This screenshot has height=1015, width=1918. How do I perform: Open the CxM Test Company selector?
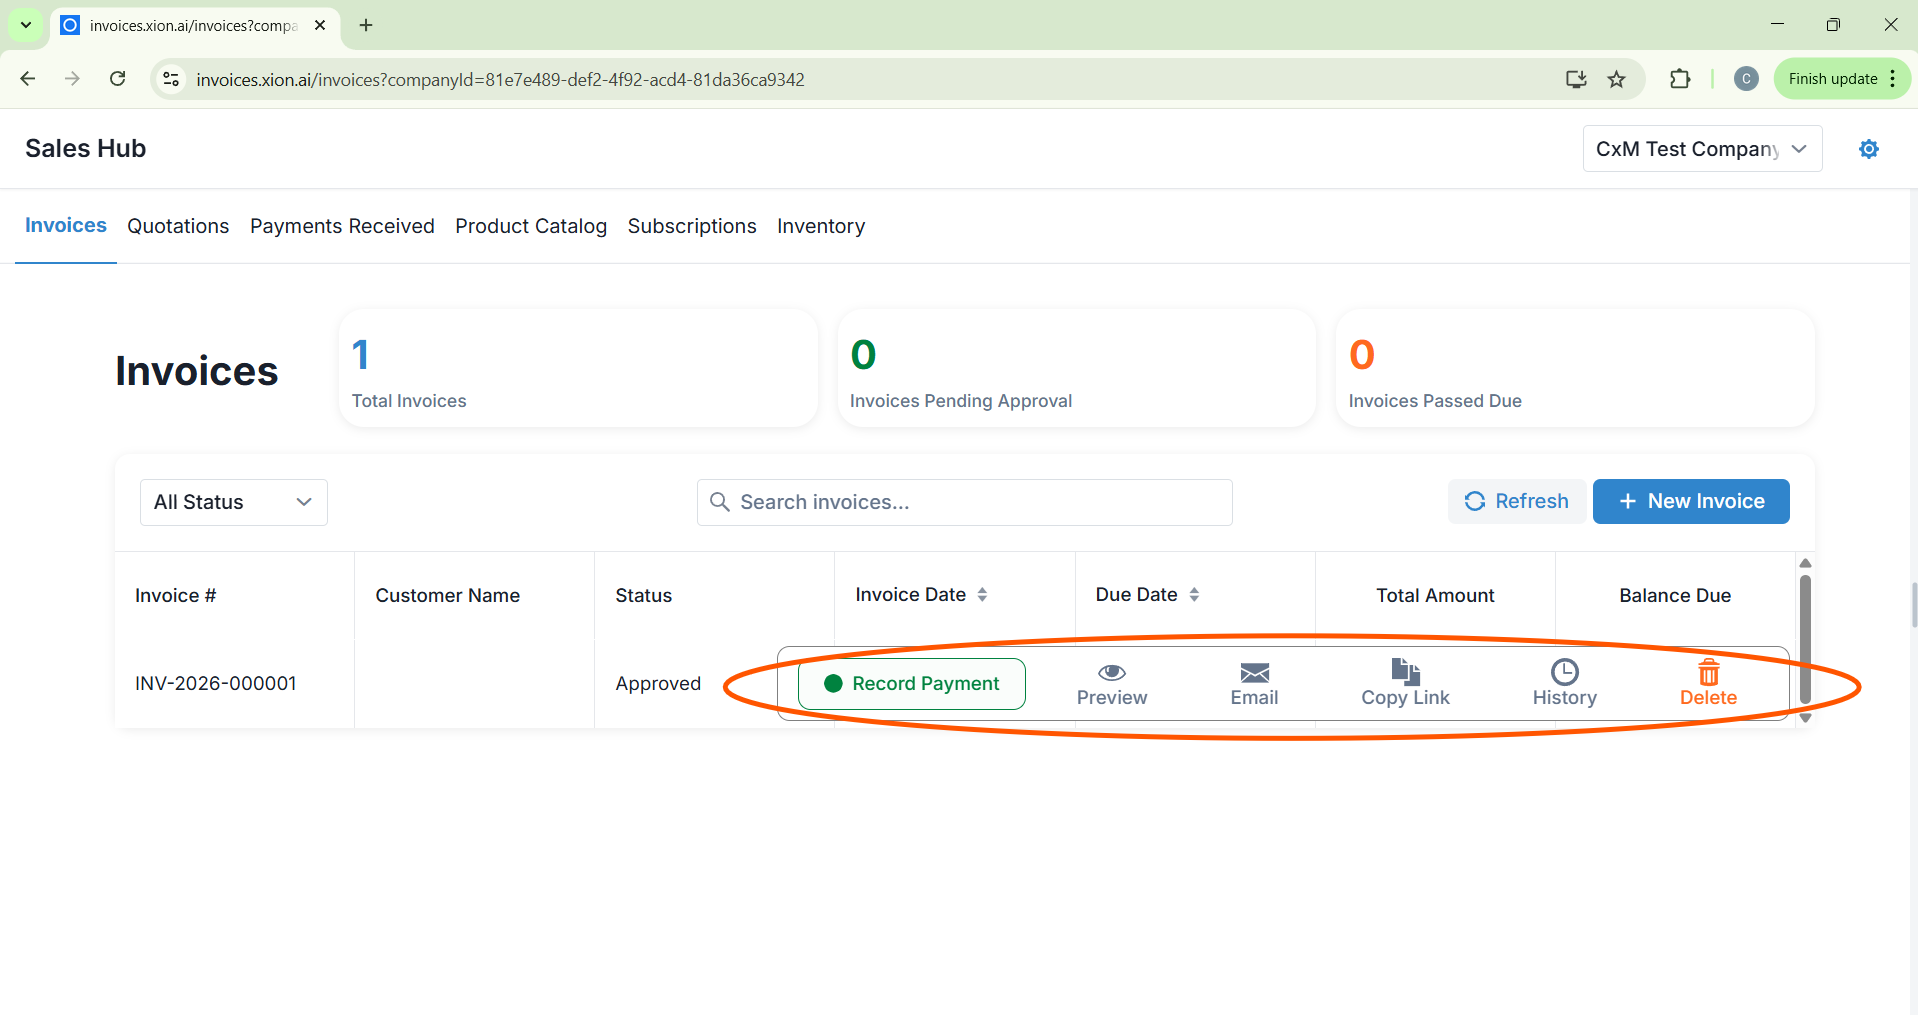(x=1701, y=149)
